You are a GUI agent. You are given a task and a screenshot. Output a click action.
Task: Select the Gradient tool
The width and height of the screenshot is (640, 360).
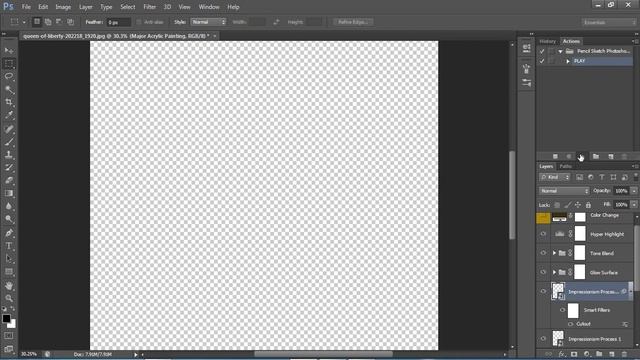(9, 193)
